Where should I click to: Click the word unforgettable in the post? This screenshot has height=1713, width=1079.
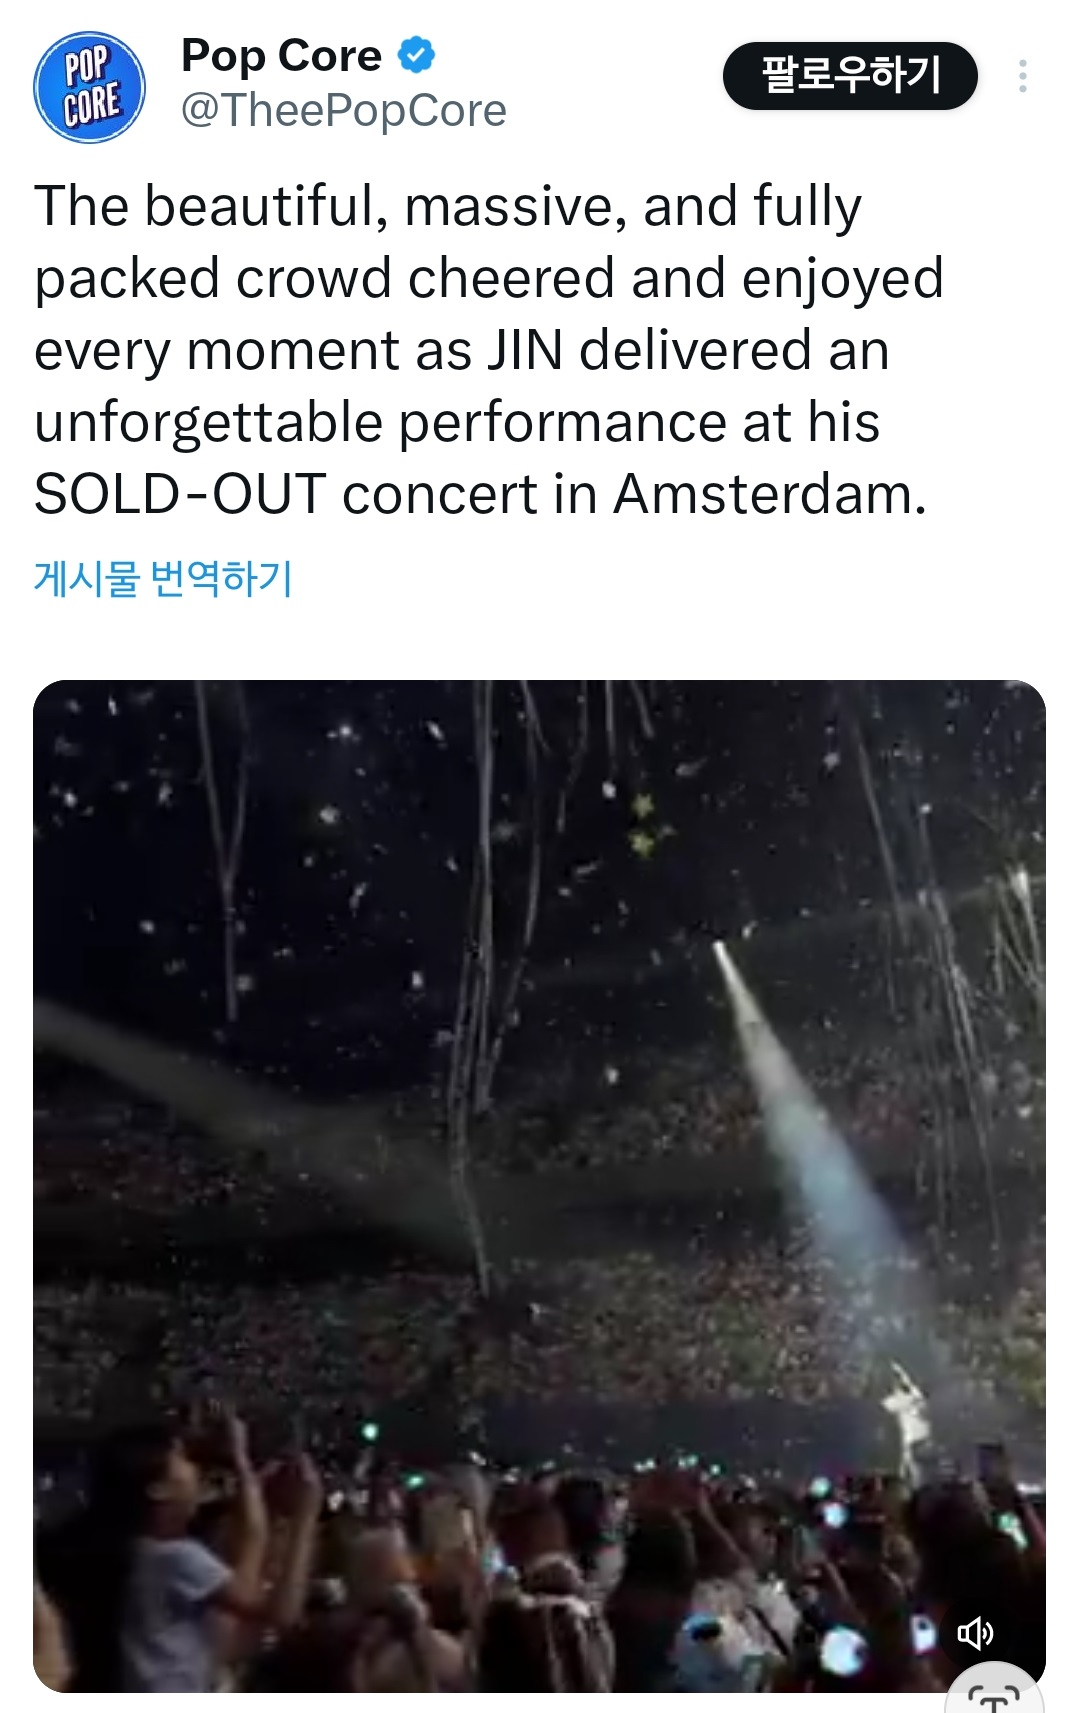(x=208, y=423)
